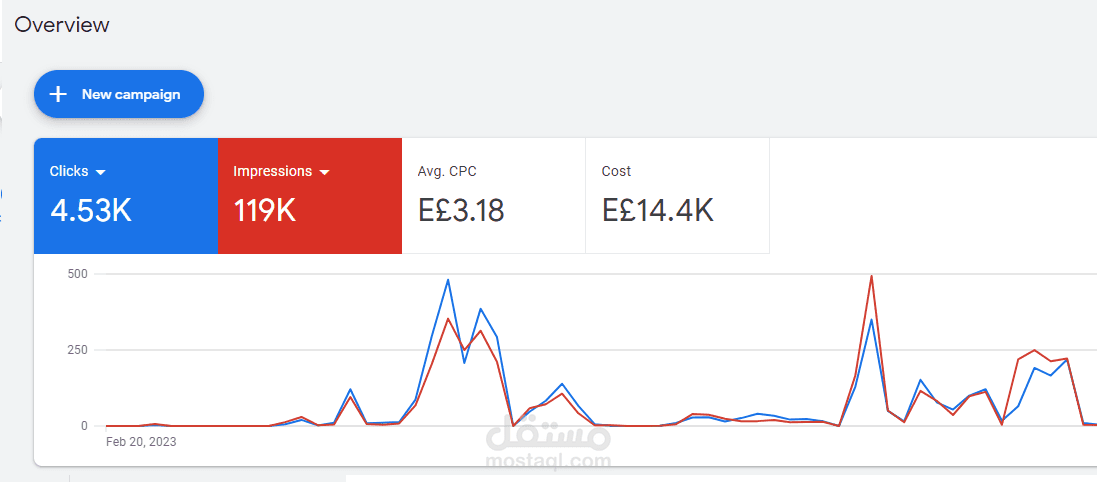This screenshot has width=1097, height=482.
Task: Click the tallest red impressions peak
Action: [x=872, y=277]
